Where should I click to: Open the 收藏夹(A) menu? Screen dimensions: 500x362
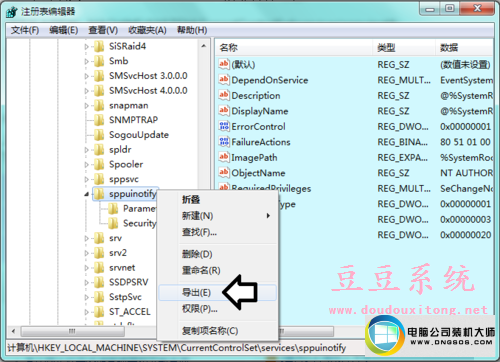pyautogui.click(x=147, y=30)
